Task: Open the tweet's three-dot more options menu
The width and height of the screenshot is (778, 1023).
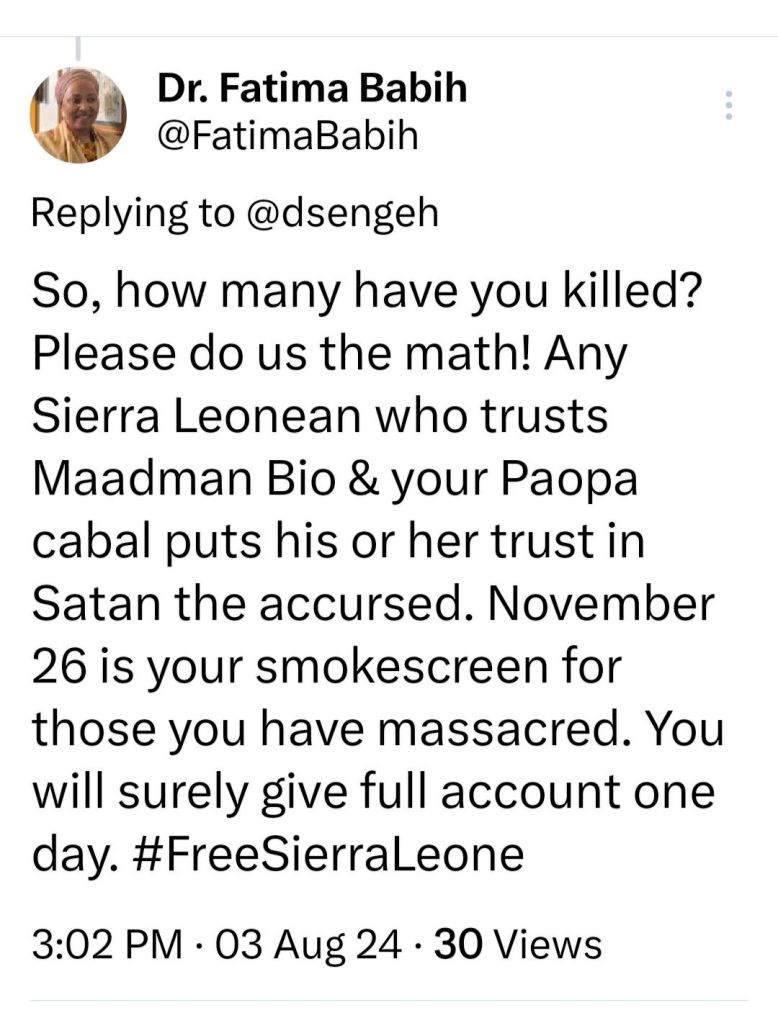Action: [x=729, y=105]
